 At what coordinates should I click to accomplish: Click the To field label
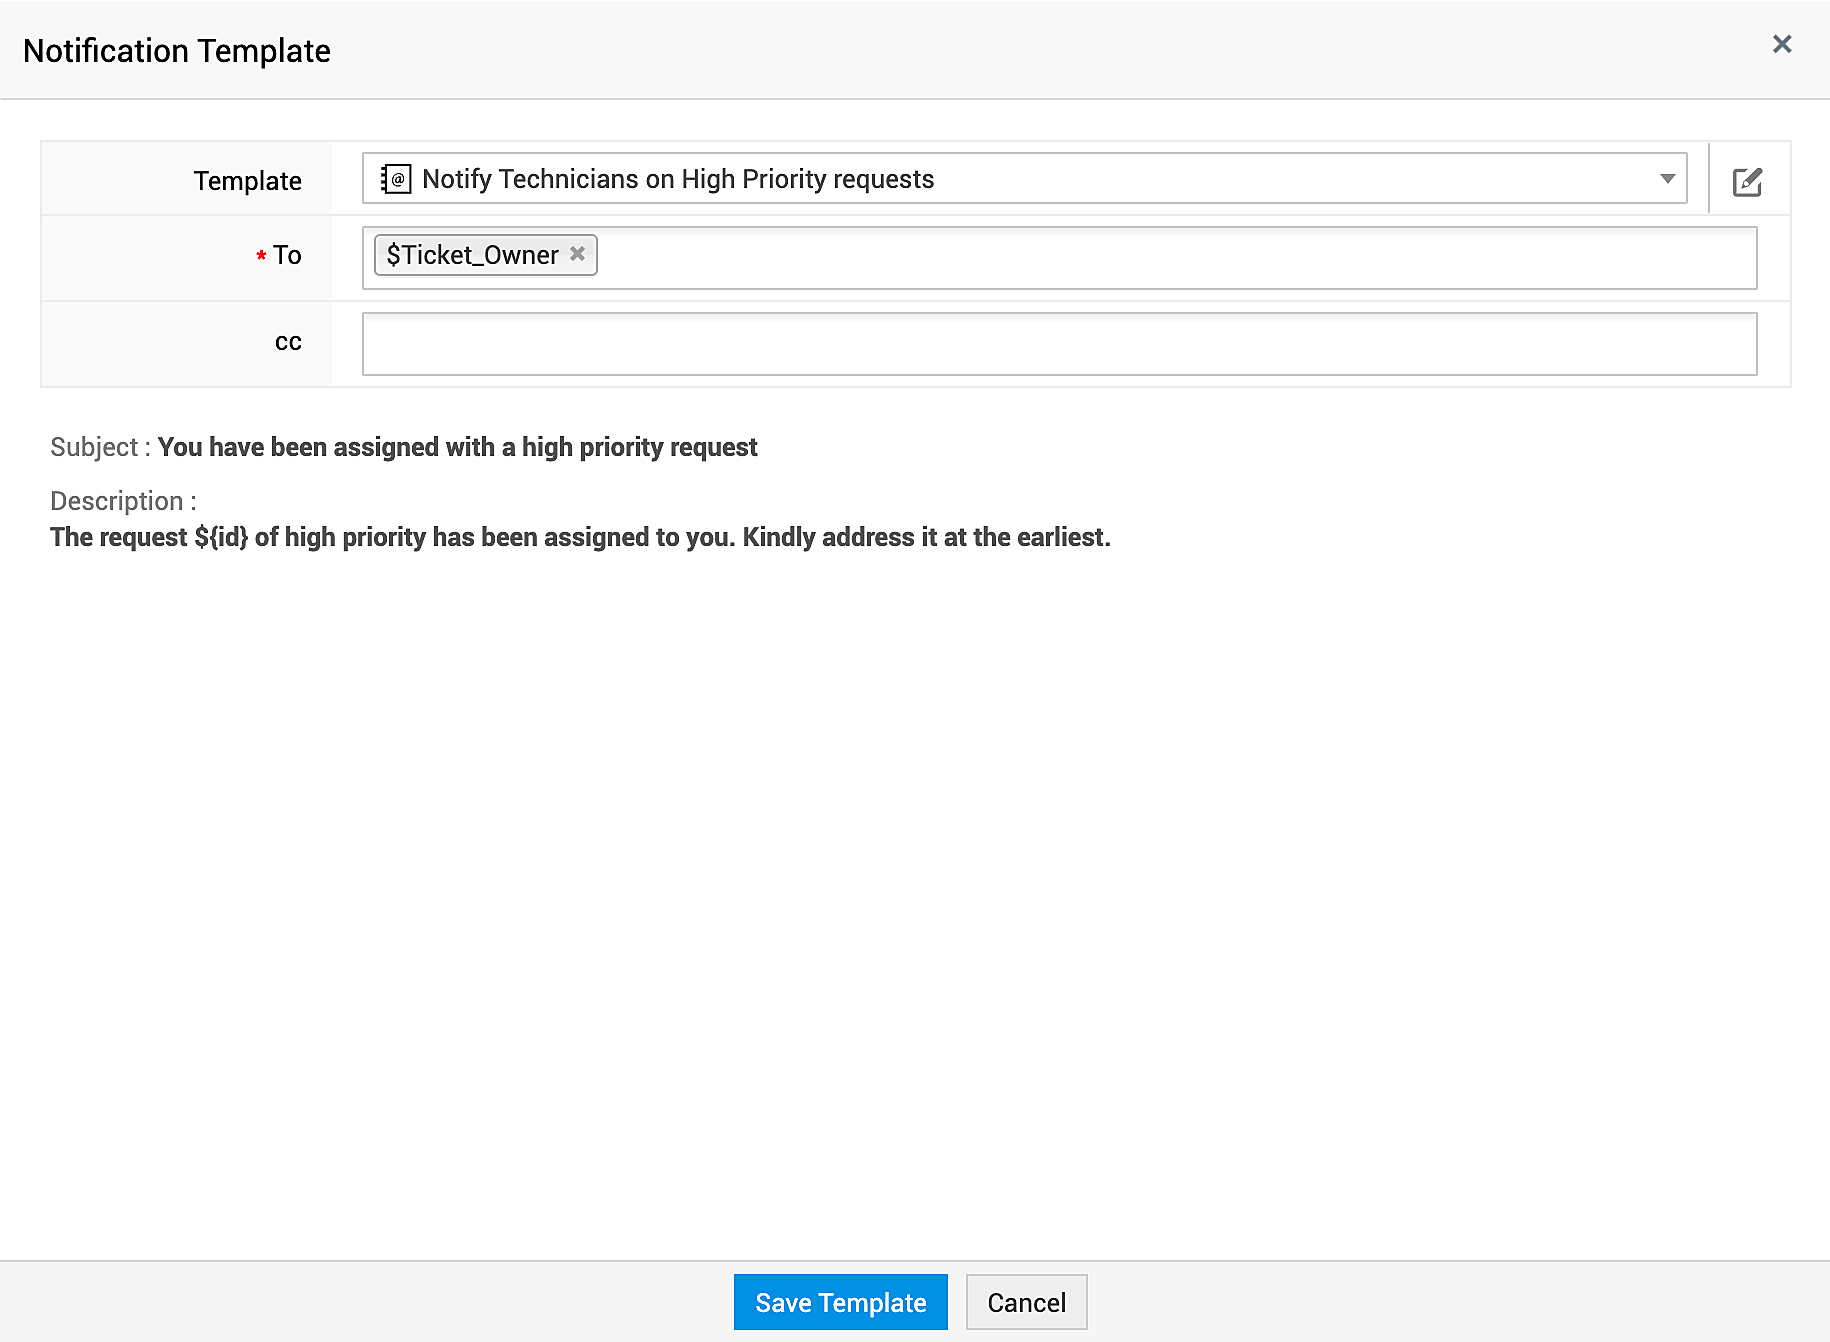pyautogui.click(x=287, y=256)
